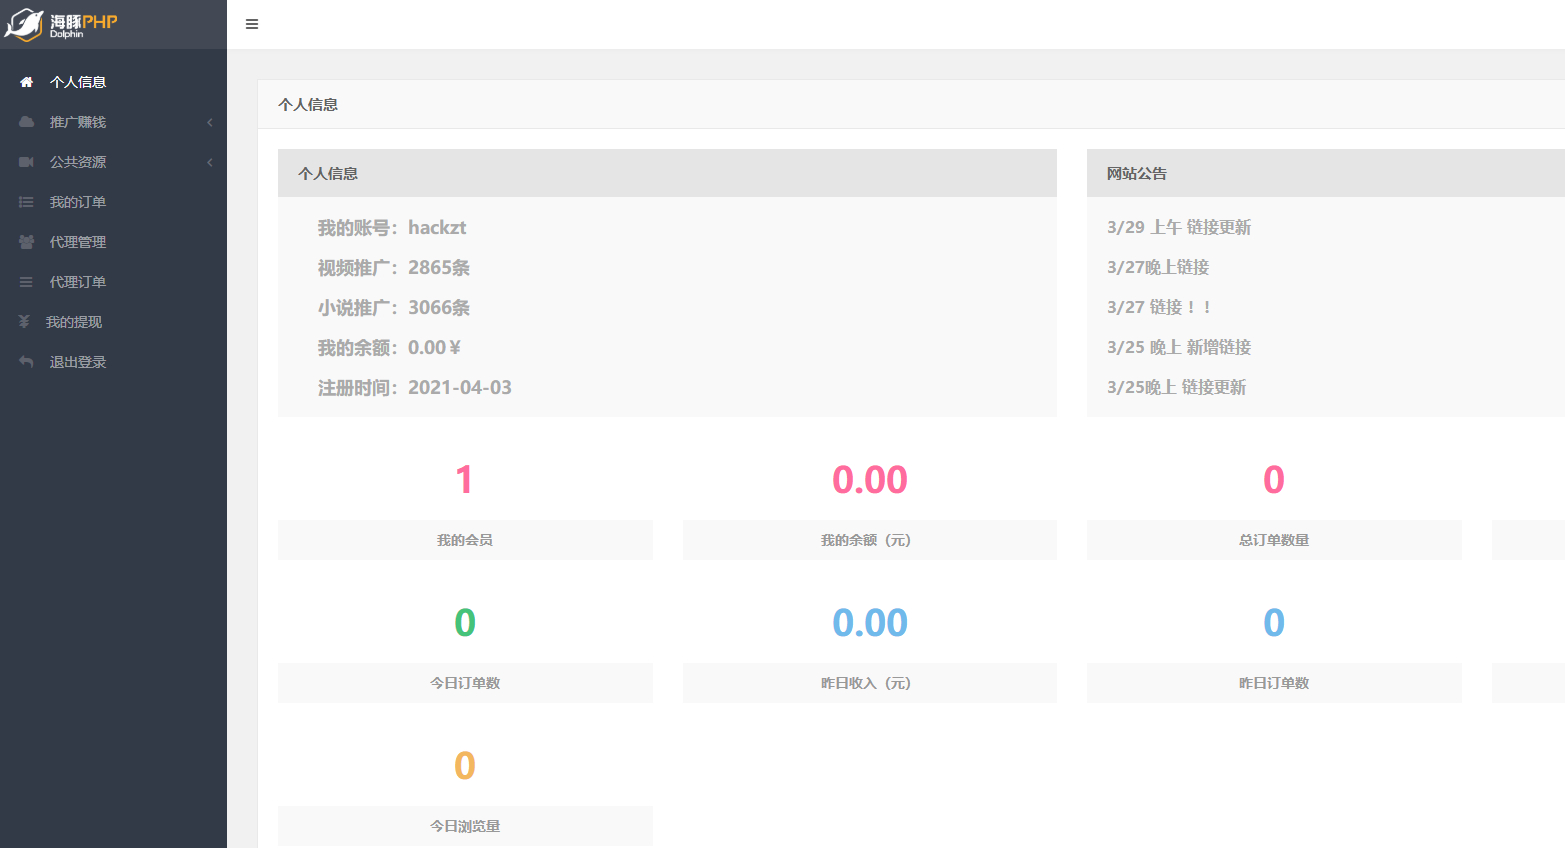Image resolution: width=1565 pixels, height=848 pixels.
Task: Open announcement 3/27晚上链接
Action: [x=1158, y=267]
